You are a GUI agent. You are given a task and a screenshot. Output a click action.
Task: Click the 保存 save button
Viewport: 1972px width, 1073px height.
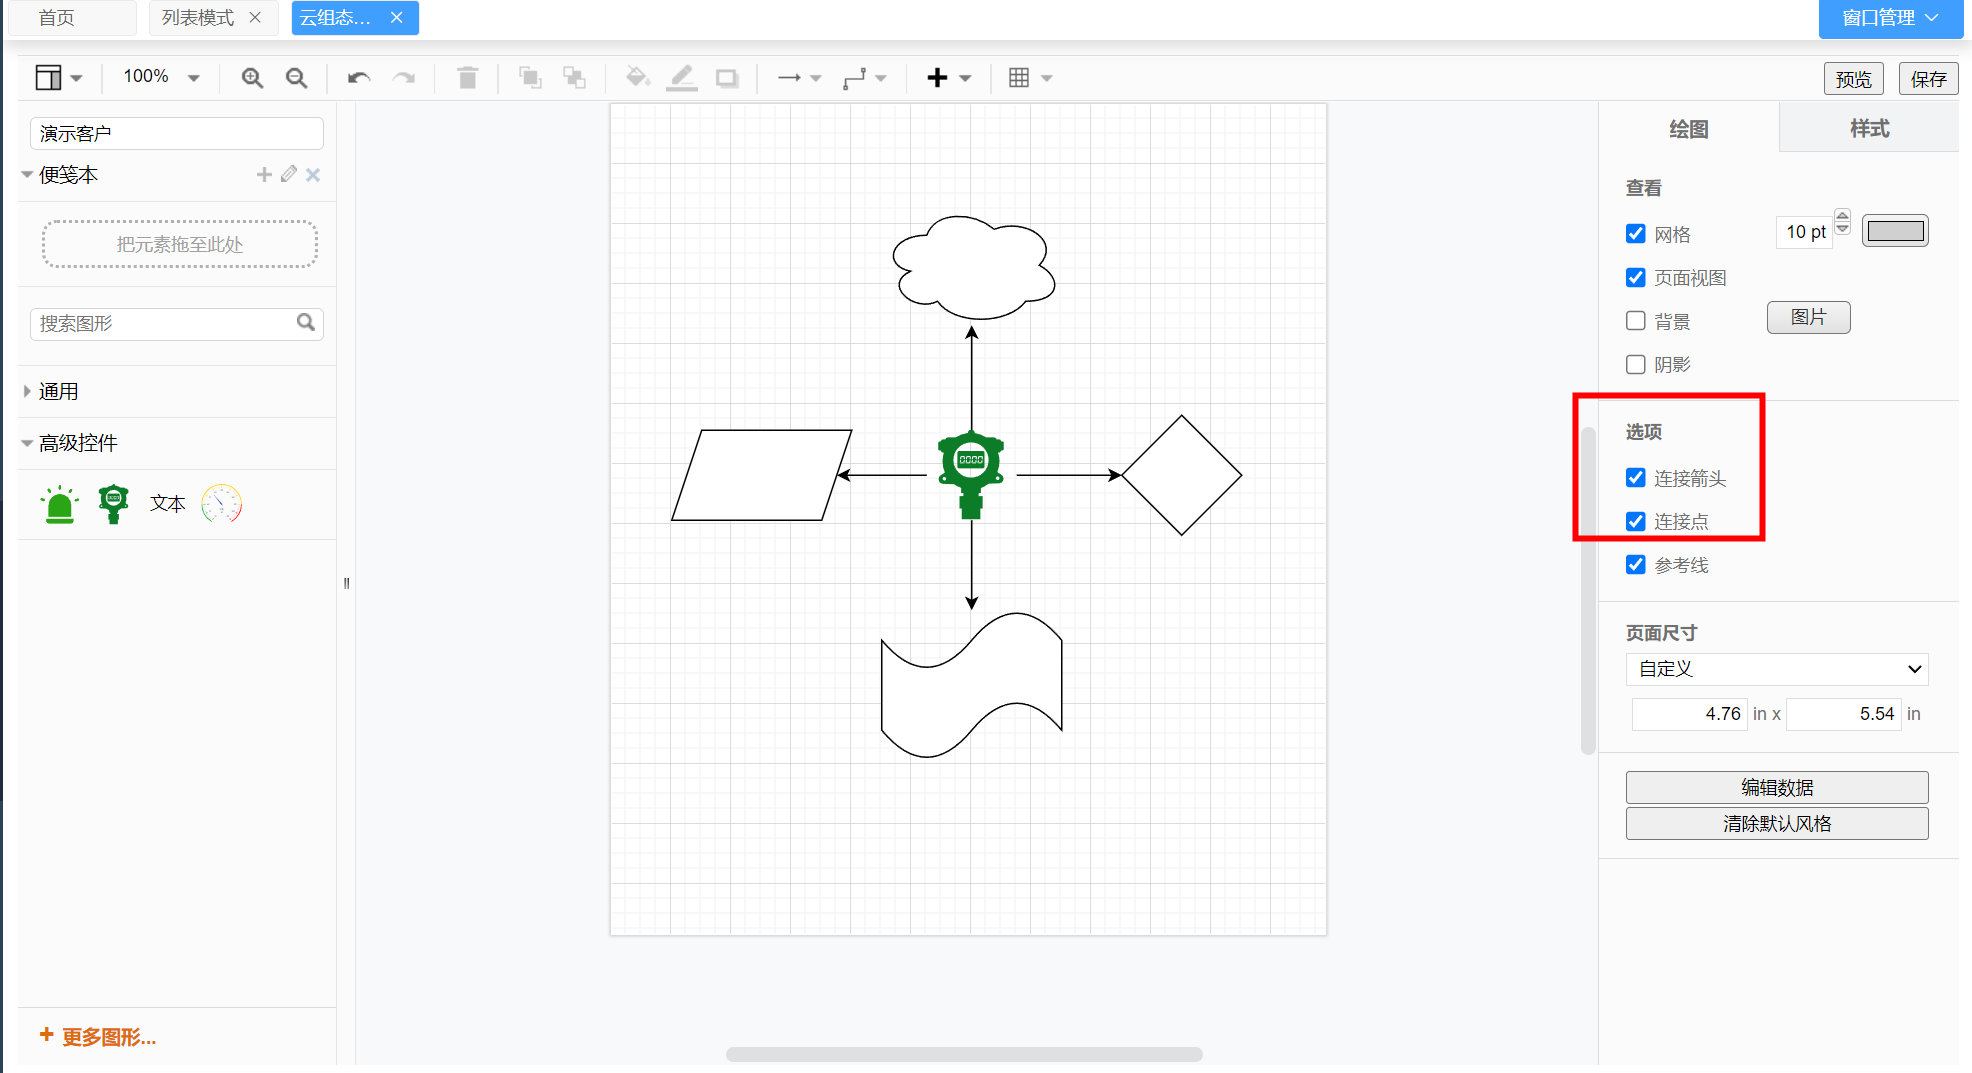[1927, 79]
